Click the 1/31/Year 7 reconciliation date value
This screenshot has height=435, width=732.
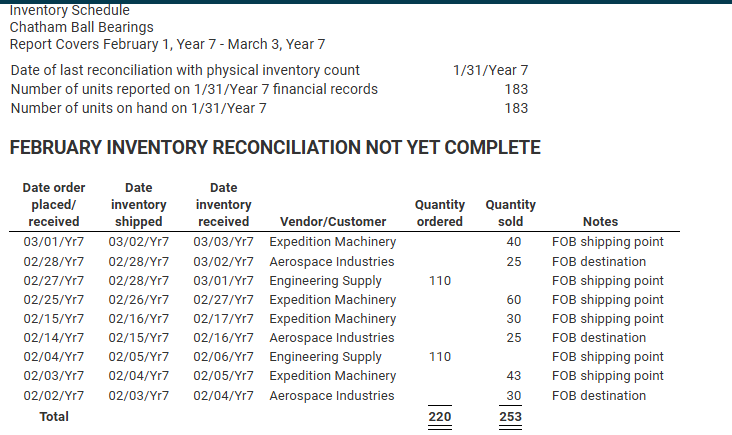[x=491, y=70]
